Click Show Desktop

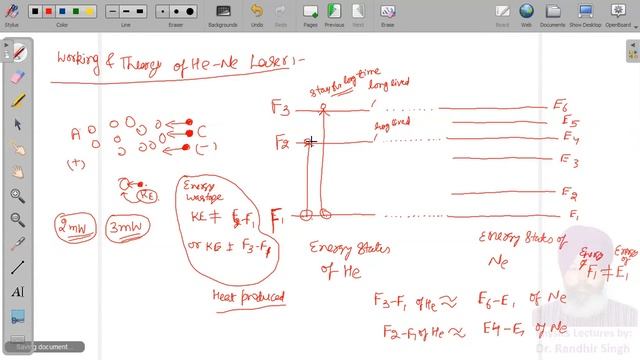coord(585,15)
